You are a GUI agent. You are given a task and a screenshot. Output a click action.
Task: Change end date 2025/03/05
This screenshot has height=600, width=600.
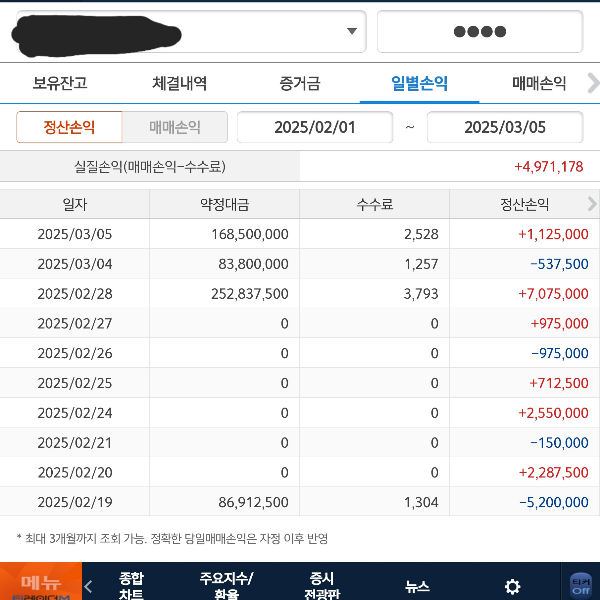(x=504, y=127)
